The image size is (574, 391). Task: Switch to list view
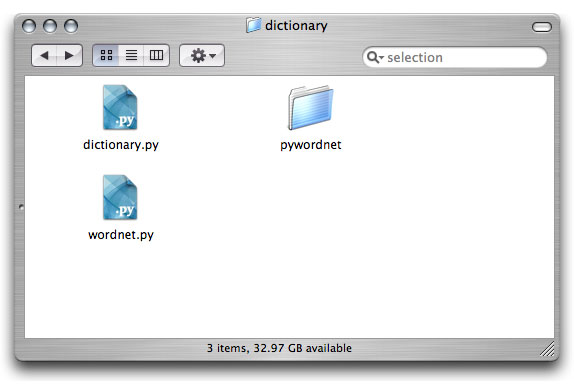131,56
